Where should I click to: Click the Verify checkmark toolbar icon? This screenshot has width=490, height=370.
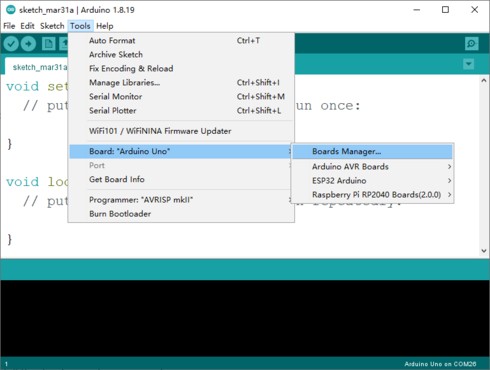click(x=11, y=44)
